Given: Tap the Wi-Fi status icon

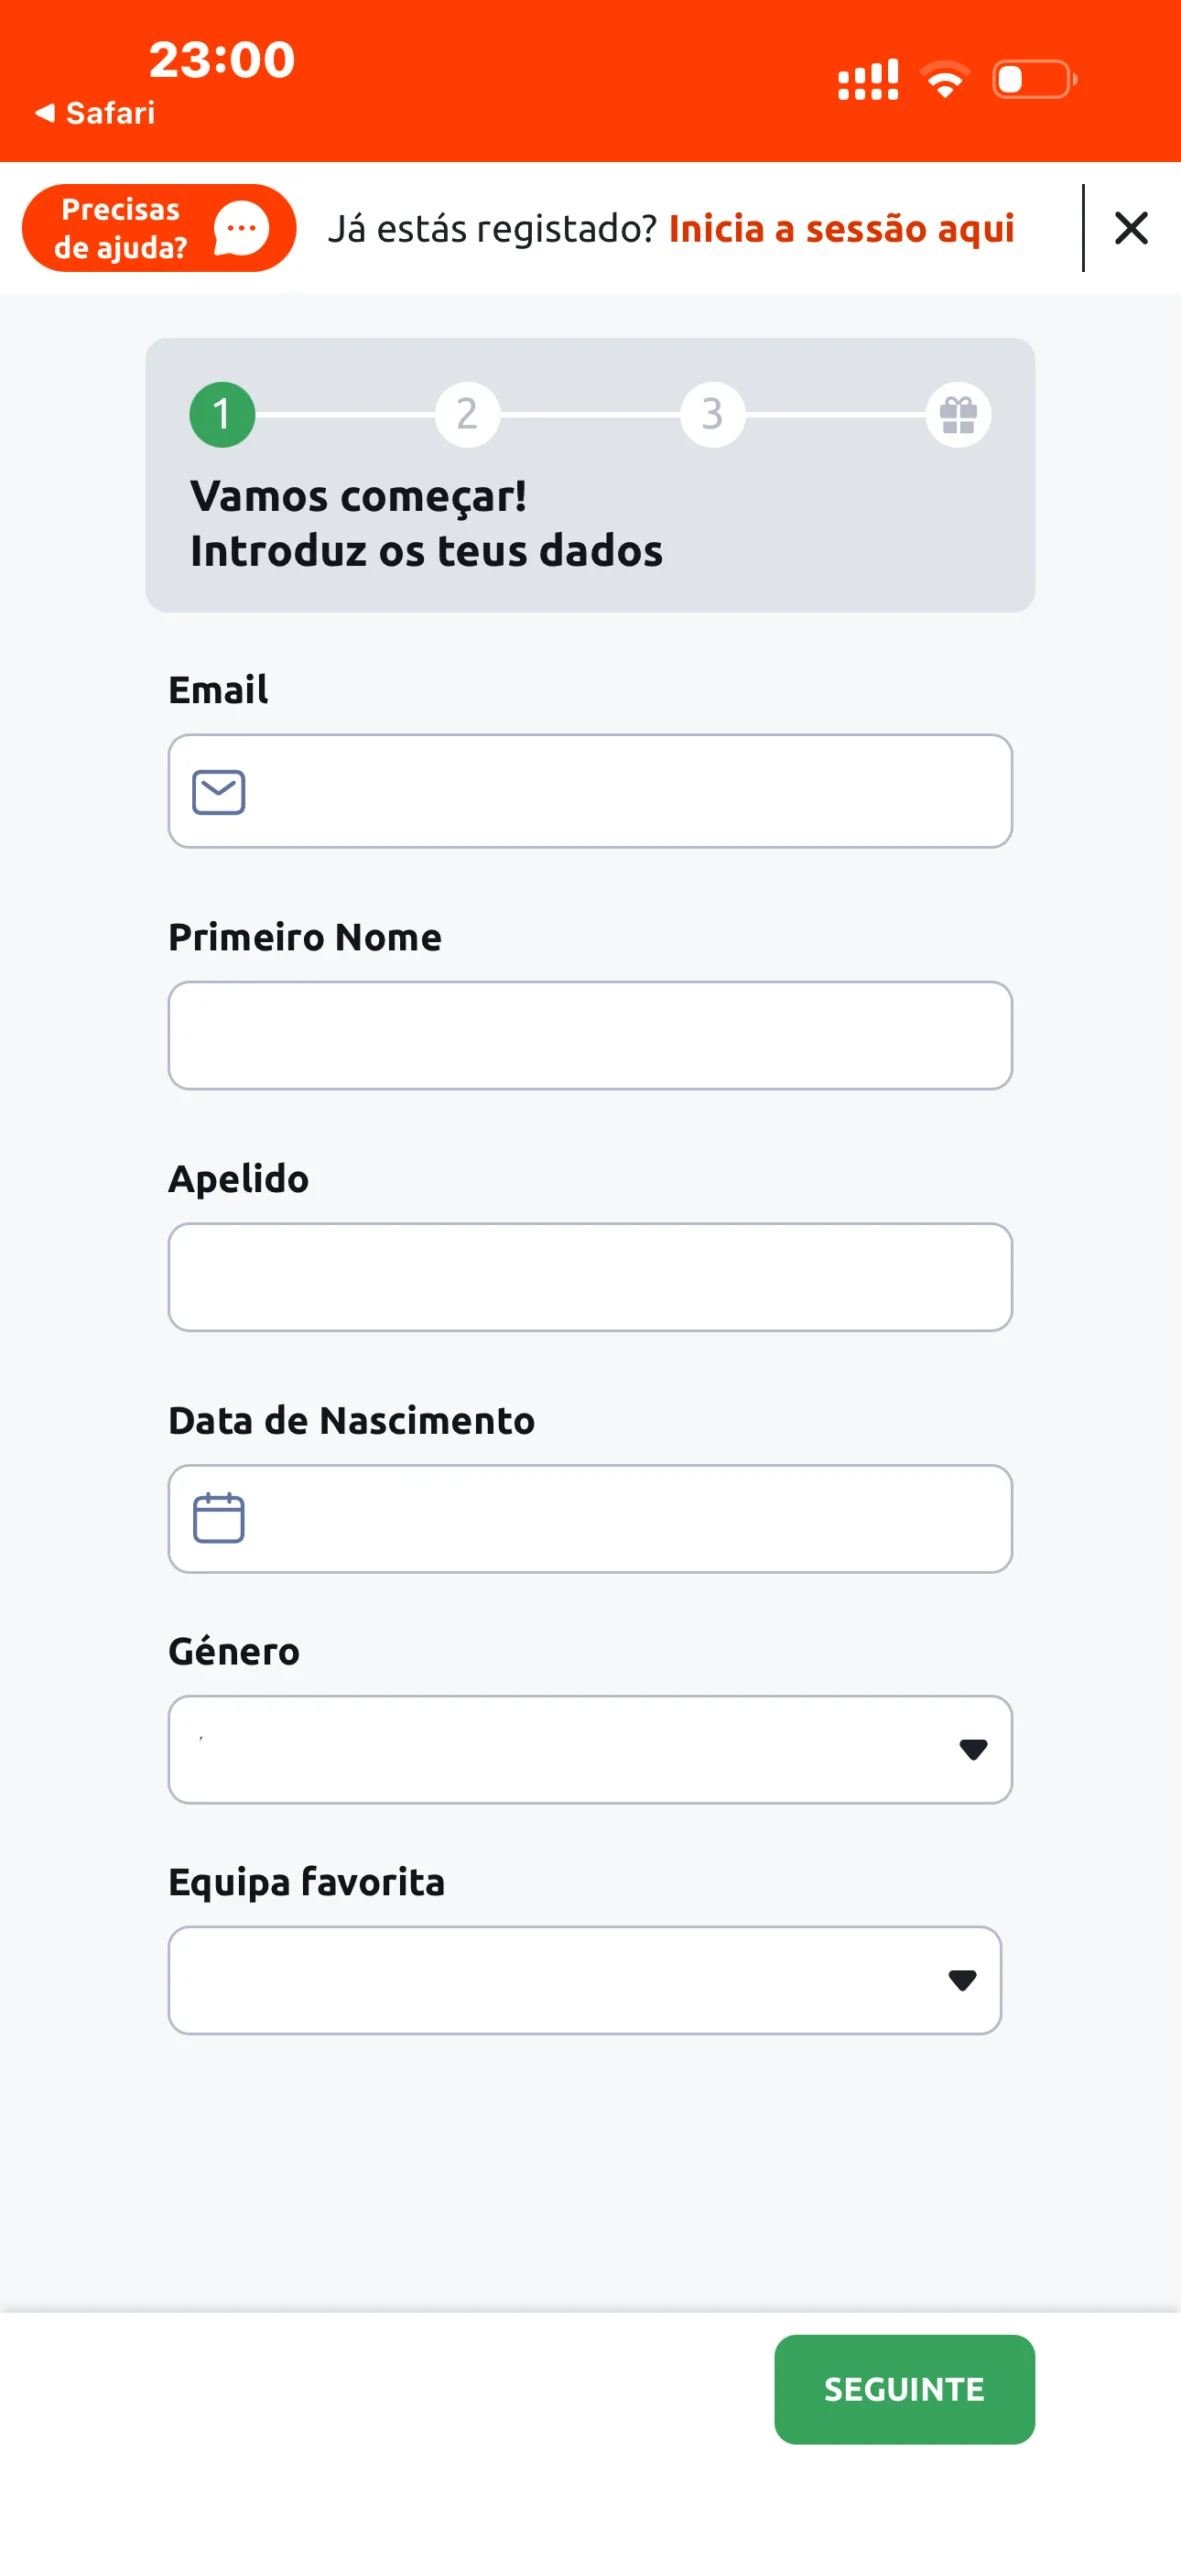Looking at the screenshot, I should [945, 79].
